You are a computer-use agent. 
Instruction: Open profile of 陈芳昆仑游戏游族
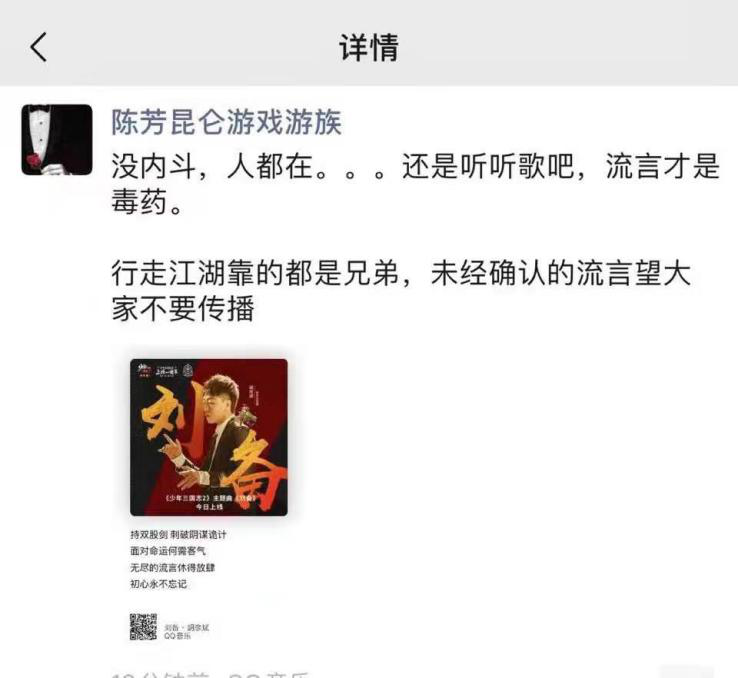pyautogui.click(x=226, y=122)
